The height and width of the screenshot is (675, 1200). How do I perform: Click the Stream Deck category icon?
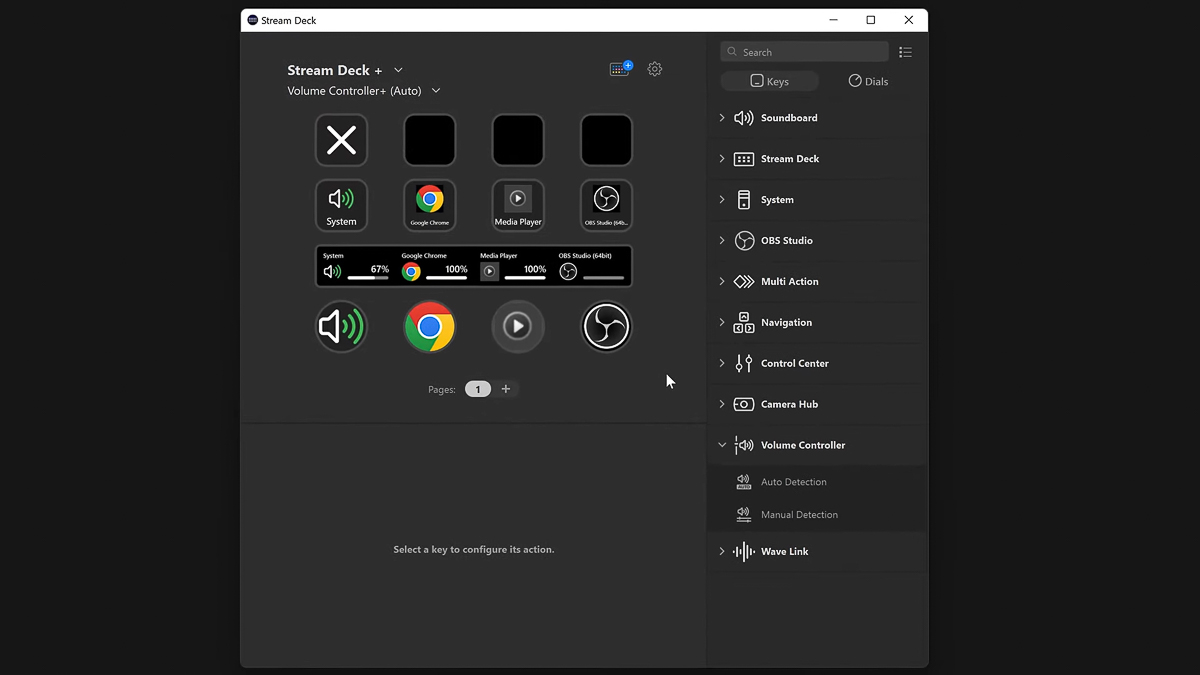pyautogui.click(x=744, y=159)
